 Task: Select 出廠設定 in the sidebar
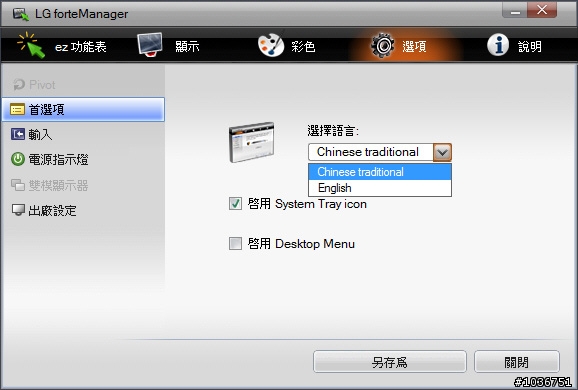[83, 210]
